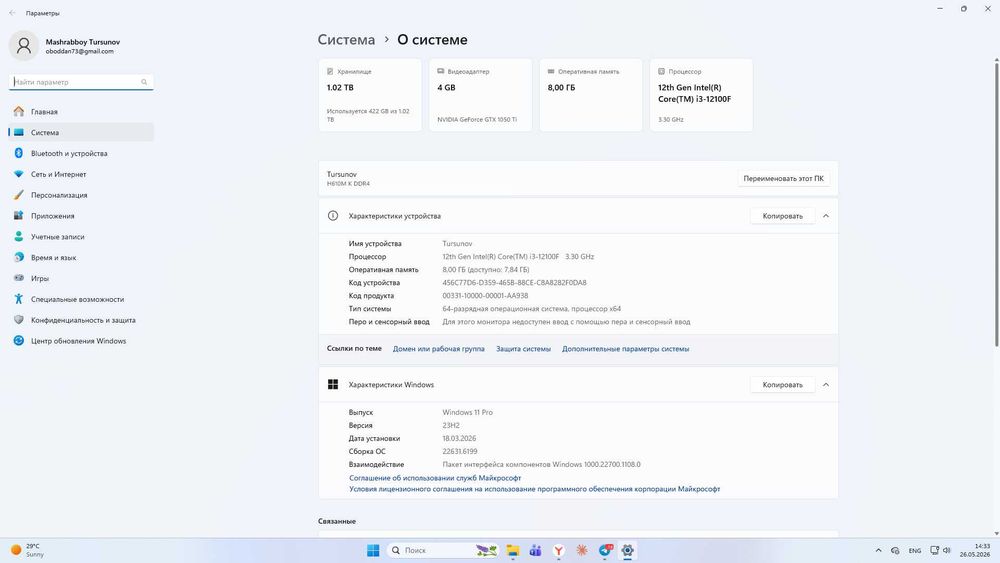
Task: Select Система in the sidebar
Action: (x=81, y=133)
